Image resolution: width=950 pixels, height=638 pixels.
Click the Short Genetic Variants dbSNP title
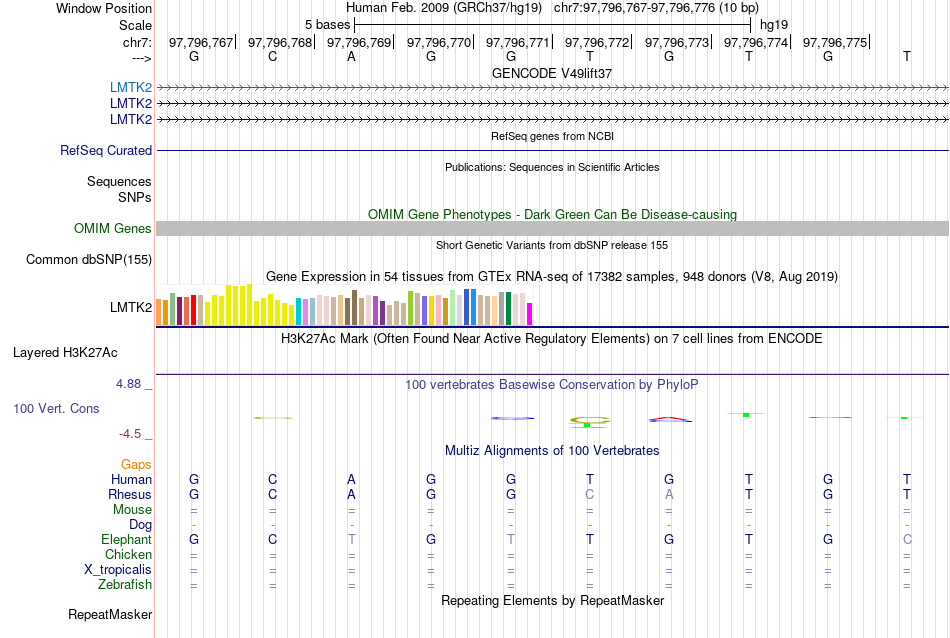[552, 245]
